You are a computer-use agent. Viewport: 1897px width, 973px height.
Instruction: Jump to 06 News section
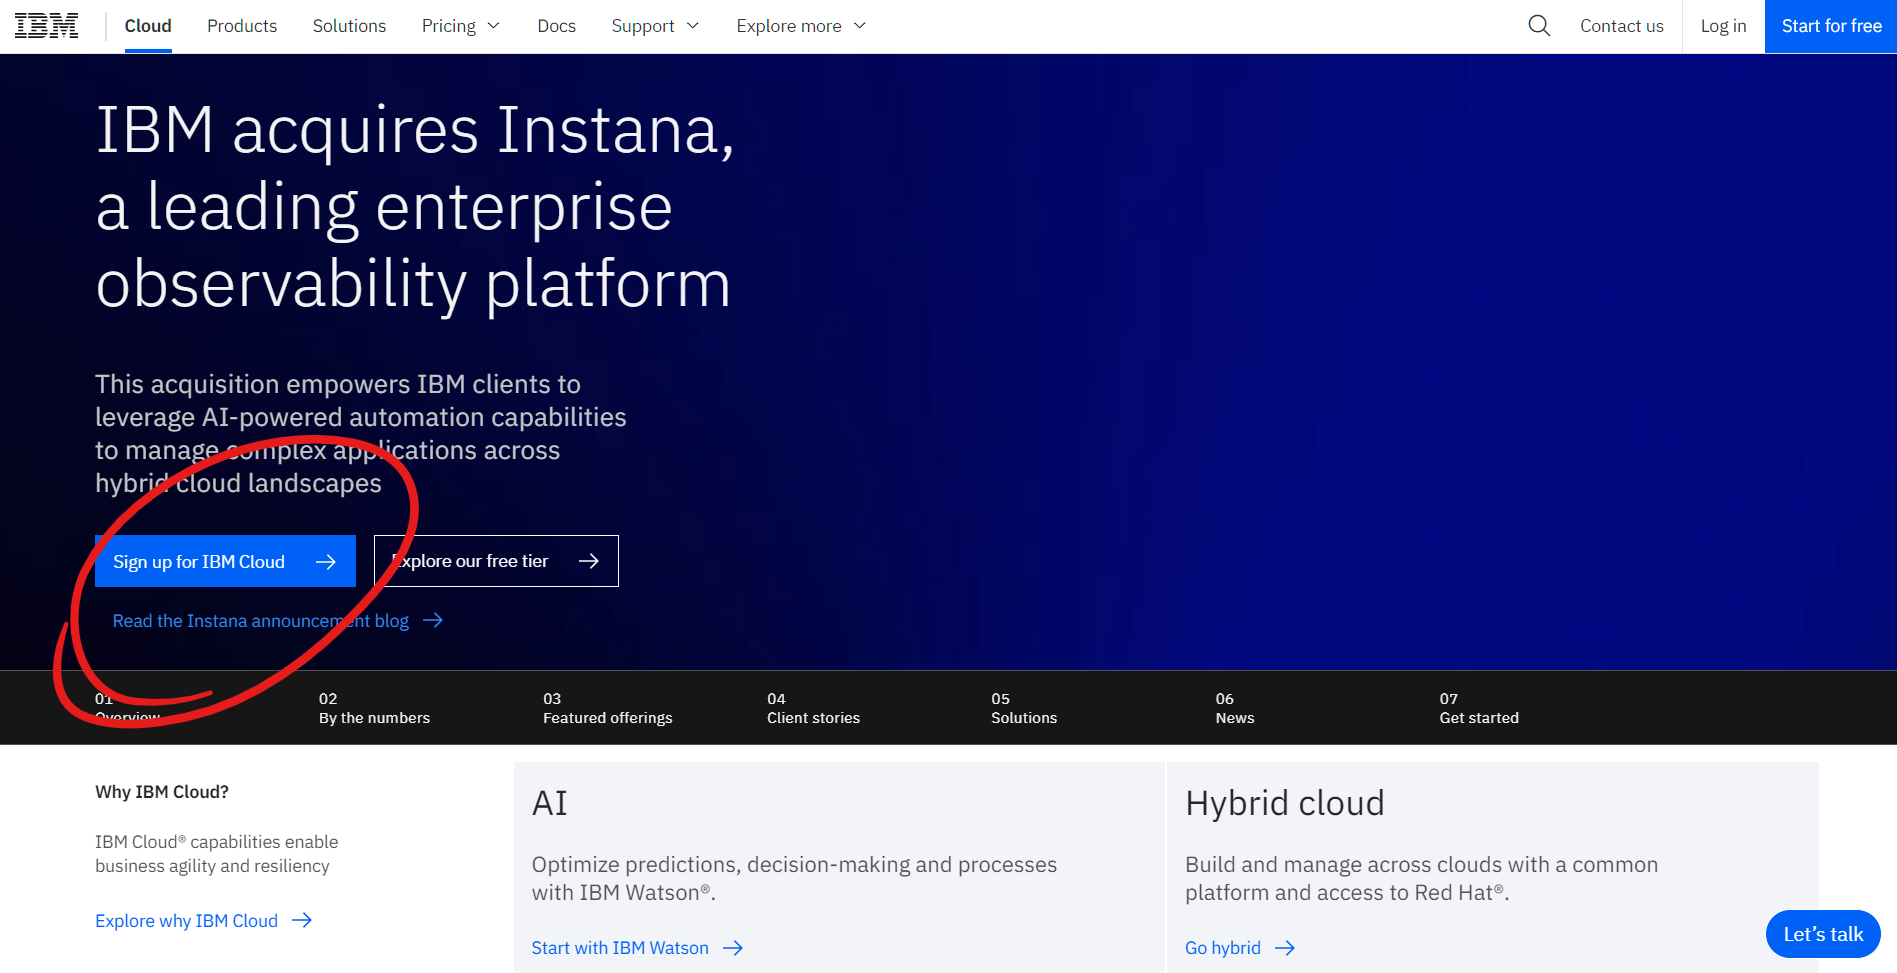pos(1235,708)
